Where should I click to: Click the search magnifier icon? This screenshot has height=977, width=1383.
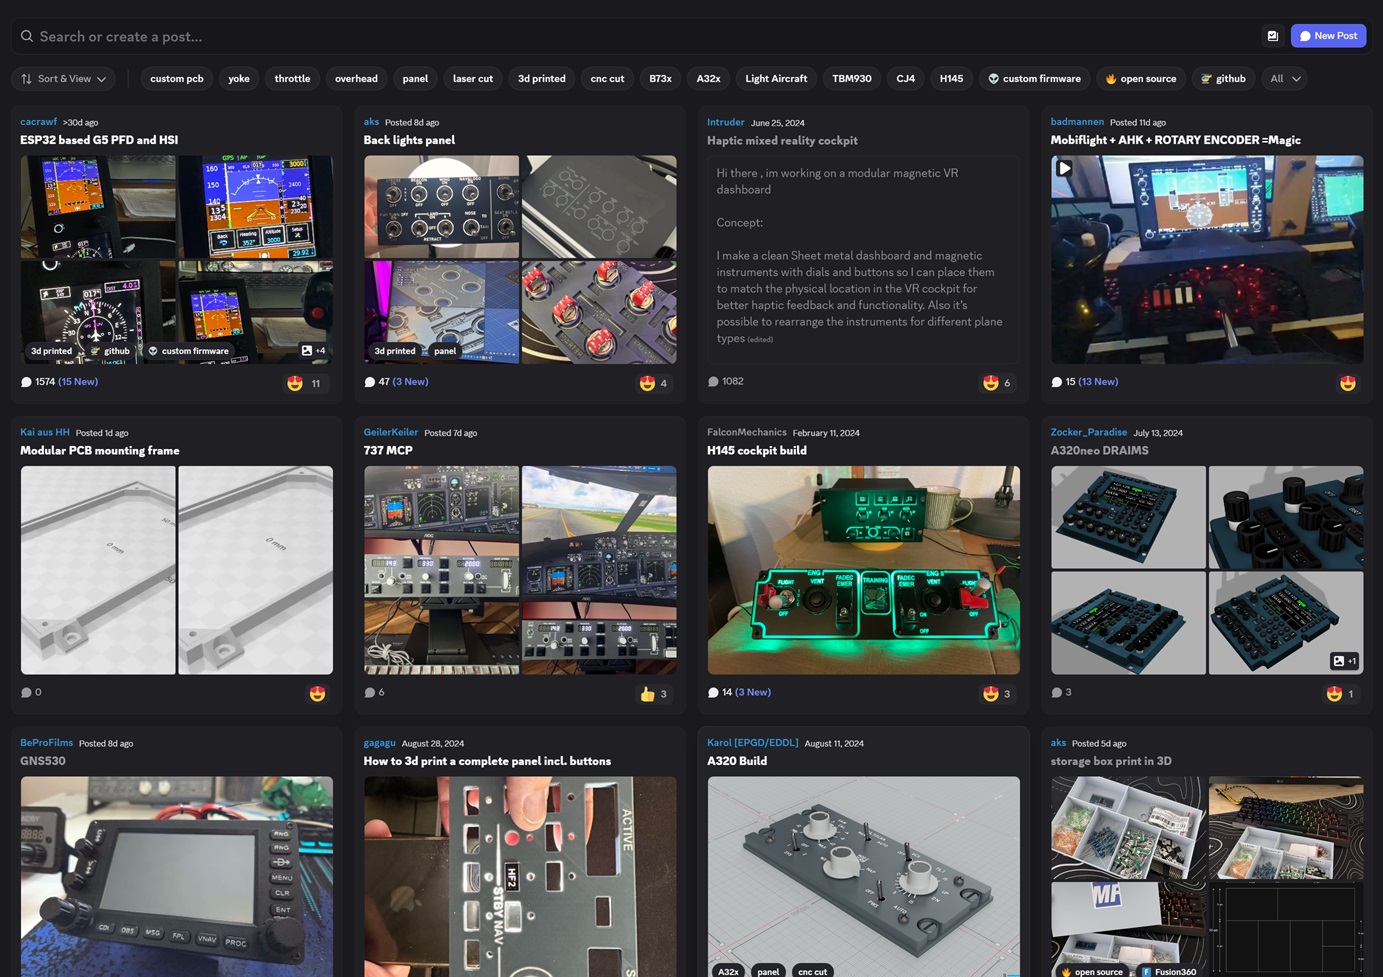pyautogui.click(x=27, y=36)
